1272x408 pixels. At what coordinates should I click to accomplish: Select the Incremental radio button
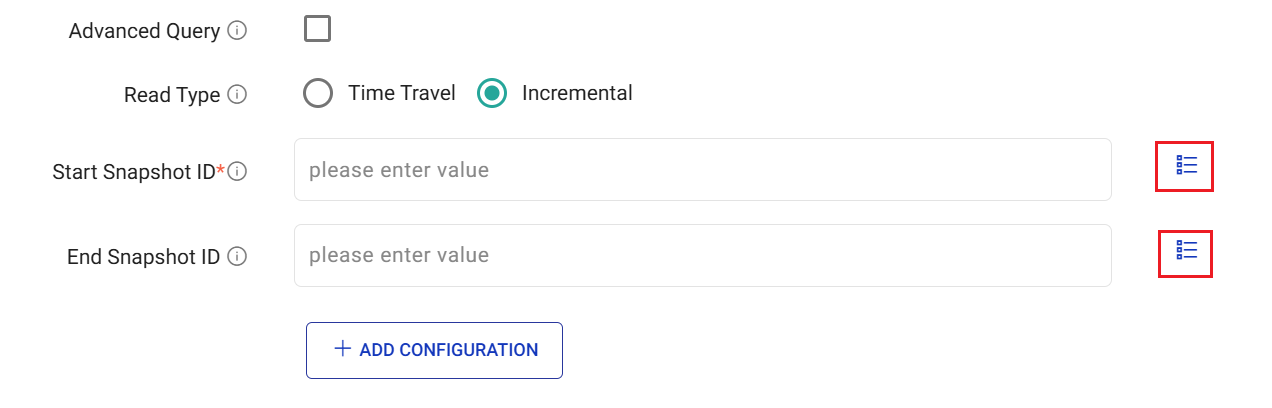pos(491,94)
